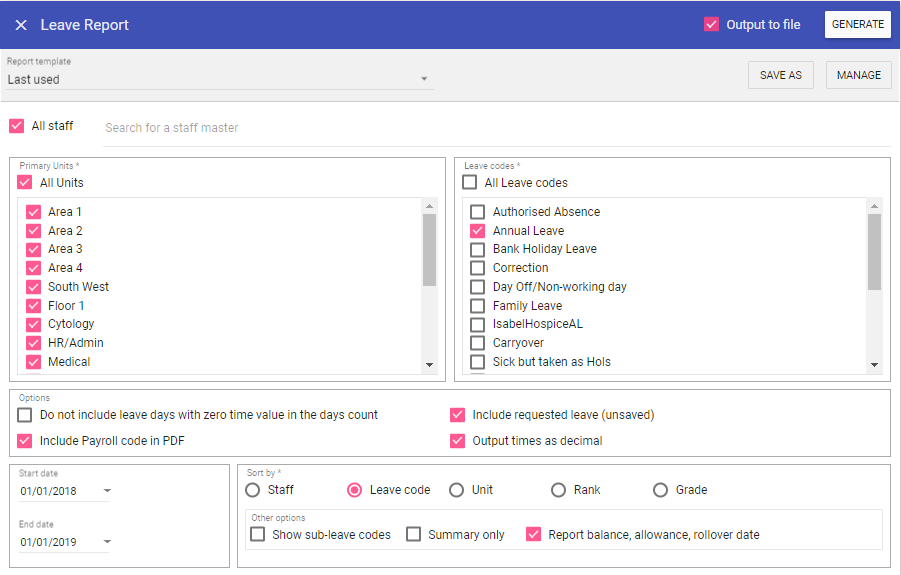Open the End date dropdown
Viewport: 901px width, 575px height.
107,542
